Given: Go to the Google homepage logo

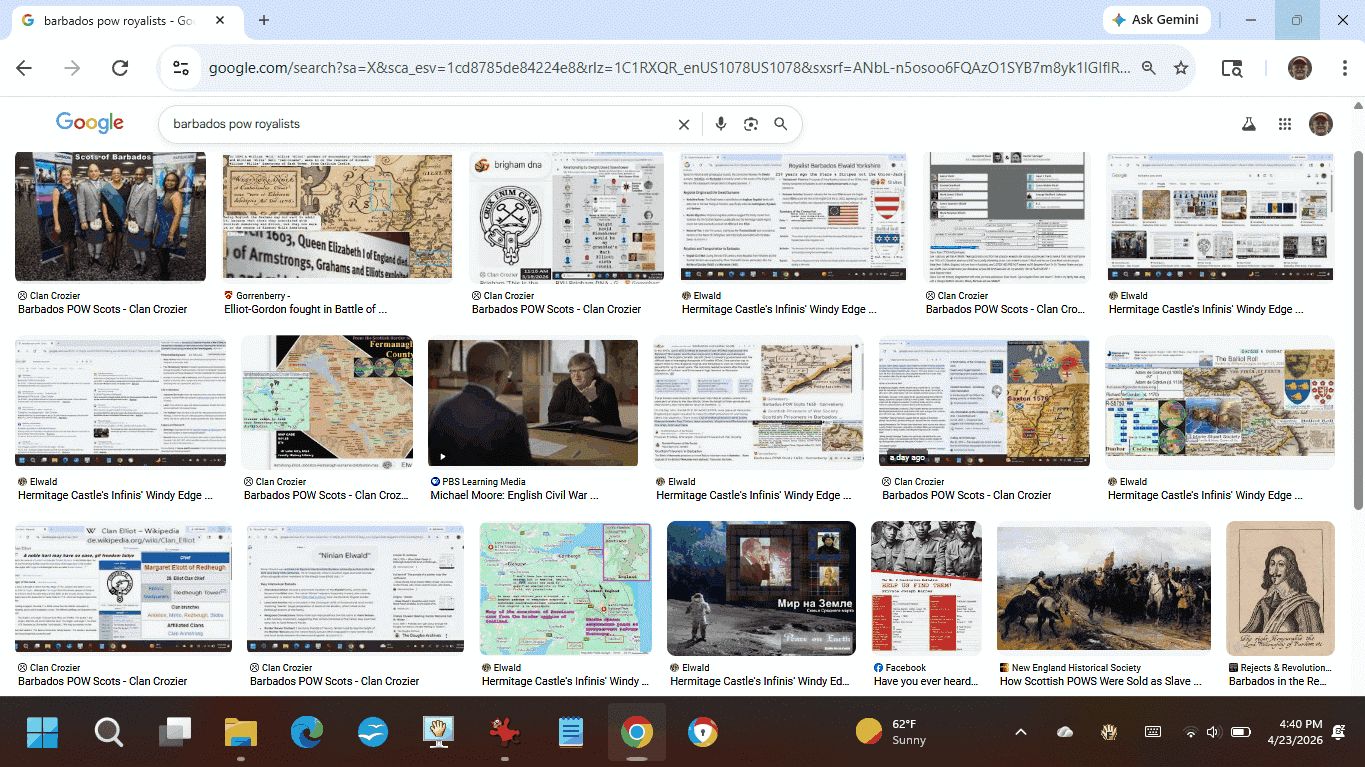Looking at the screenshot, I should [90, 123].
